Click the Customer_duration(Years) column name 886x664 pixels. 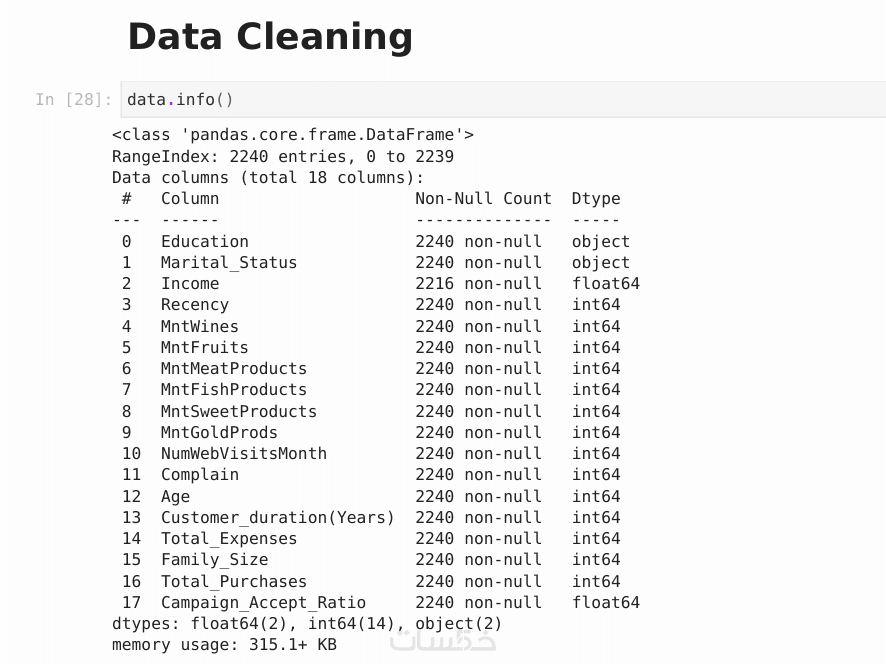pos(277,517)
